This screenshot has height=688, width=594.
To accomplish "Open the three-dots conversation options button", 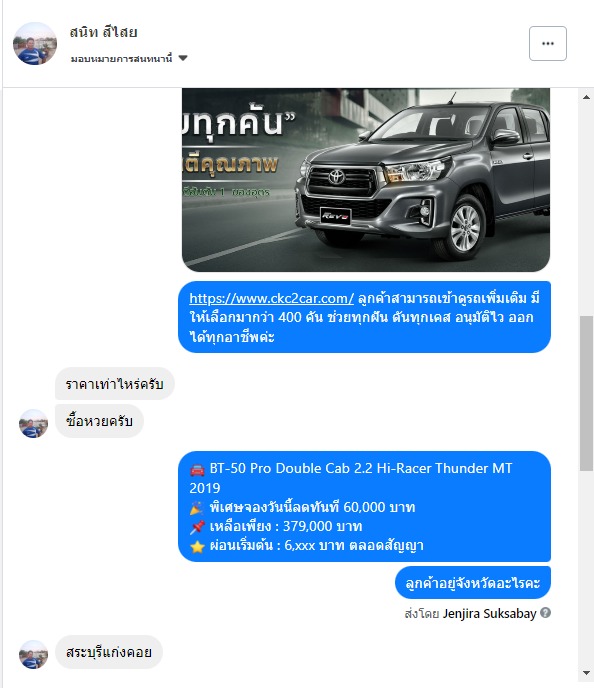I will [547, 43].
